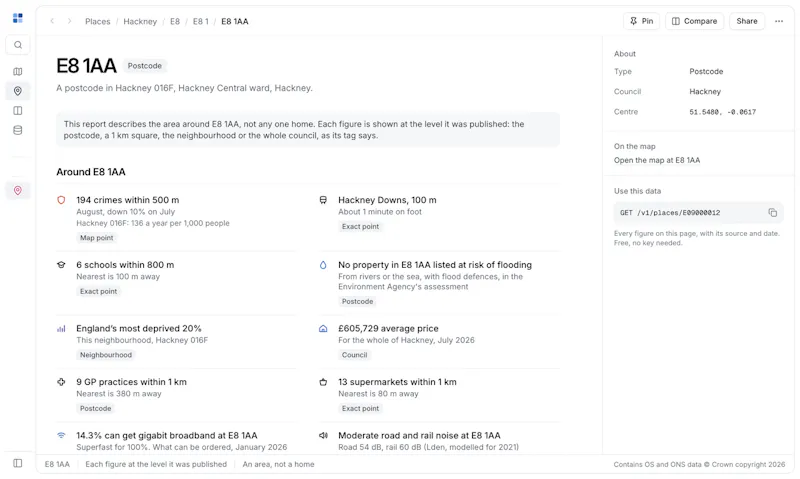Open the map at E8 1AA link
The image size is (800, 479).
(x=657, y=160)
